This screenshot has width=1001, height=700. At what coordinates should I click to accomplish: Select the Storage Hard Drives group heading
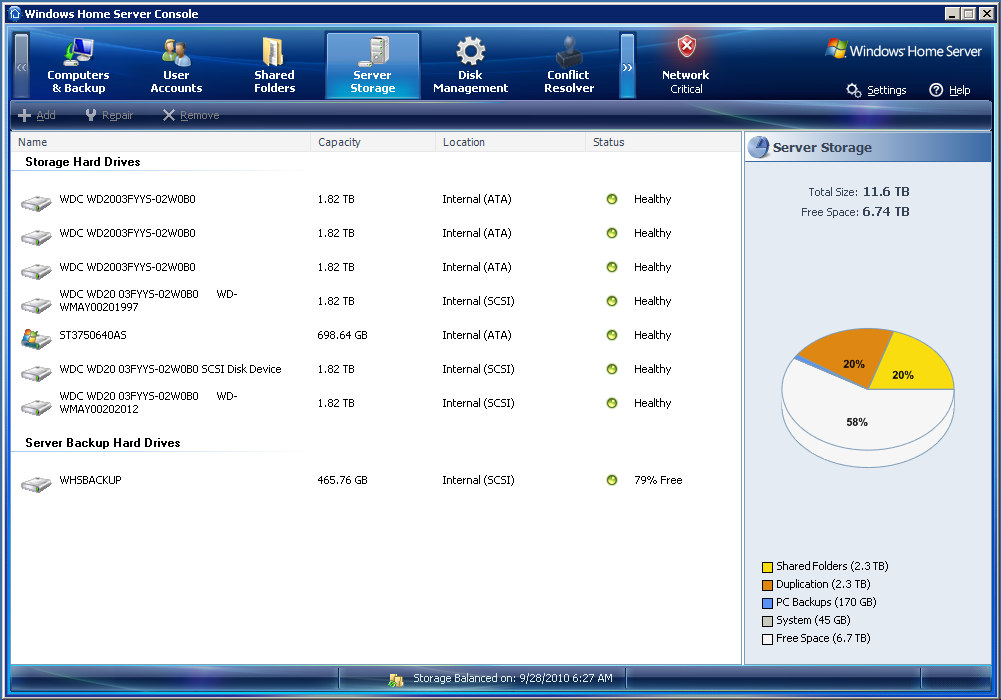(83, 162)
